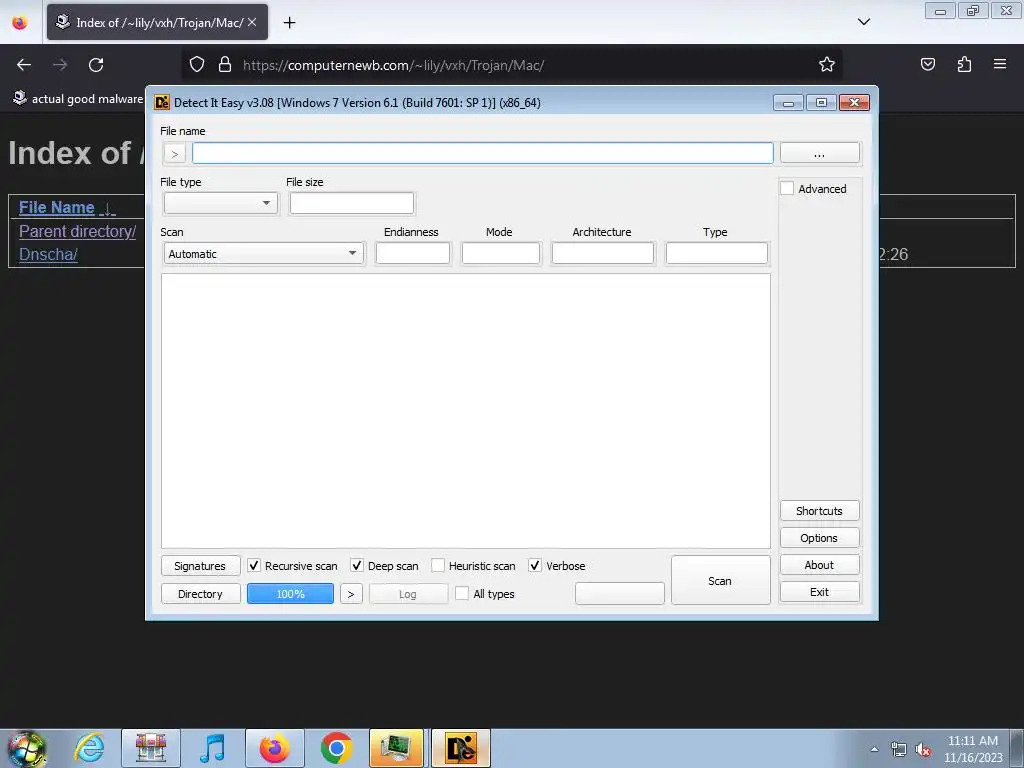This screenshot has height=768, width=1024.
Task: Click the Directory button
Action: tap(200, 594)
